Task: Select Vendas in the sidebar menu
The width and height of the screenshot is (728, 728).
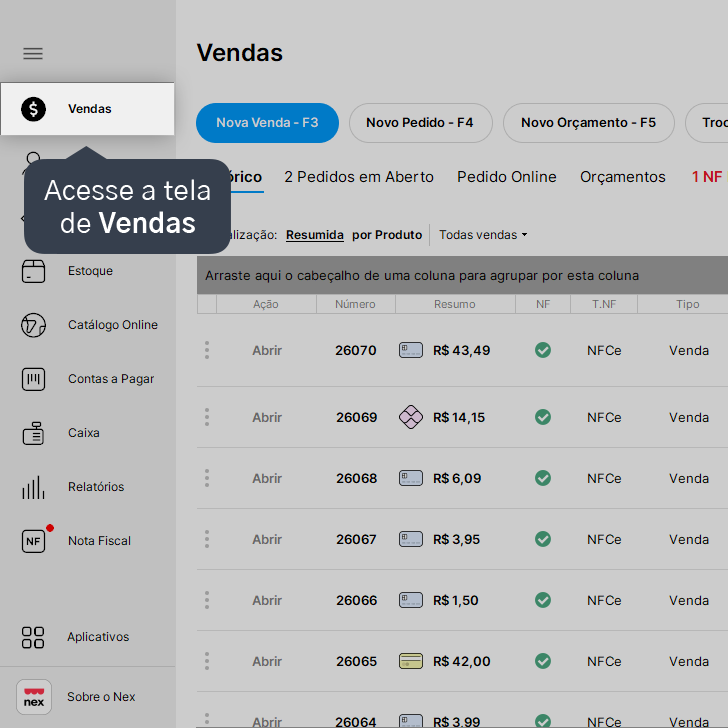Action: click(x=87, y=109)
